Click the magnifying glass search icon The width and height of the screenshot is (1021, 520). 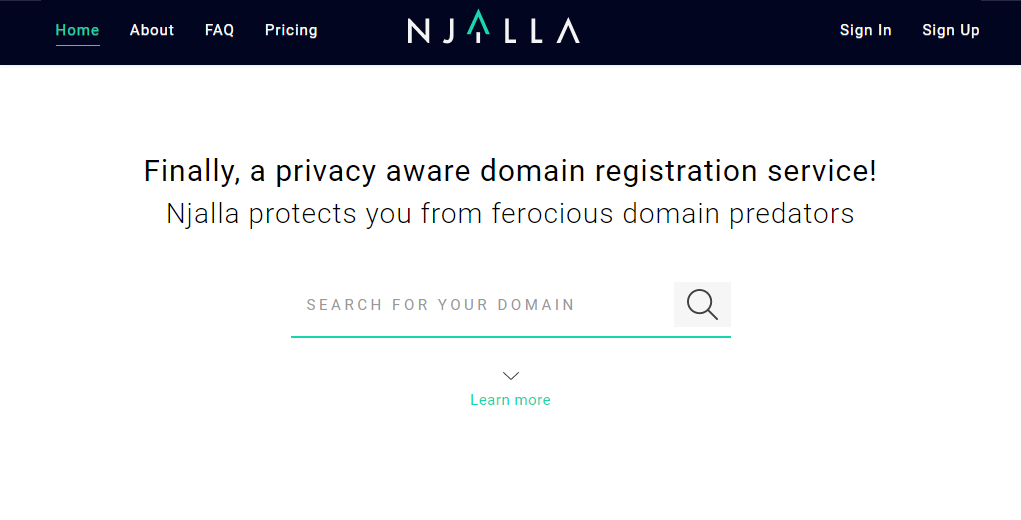point(702,305)
